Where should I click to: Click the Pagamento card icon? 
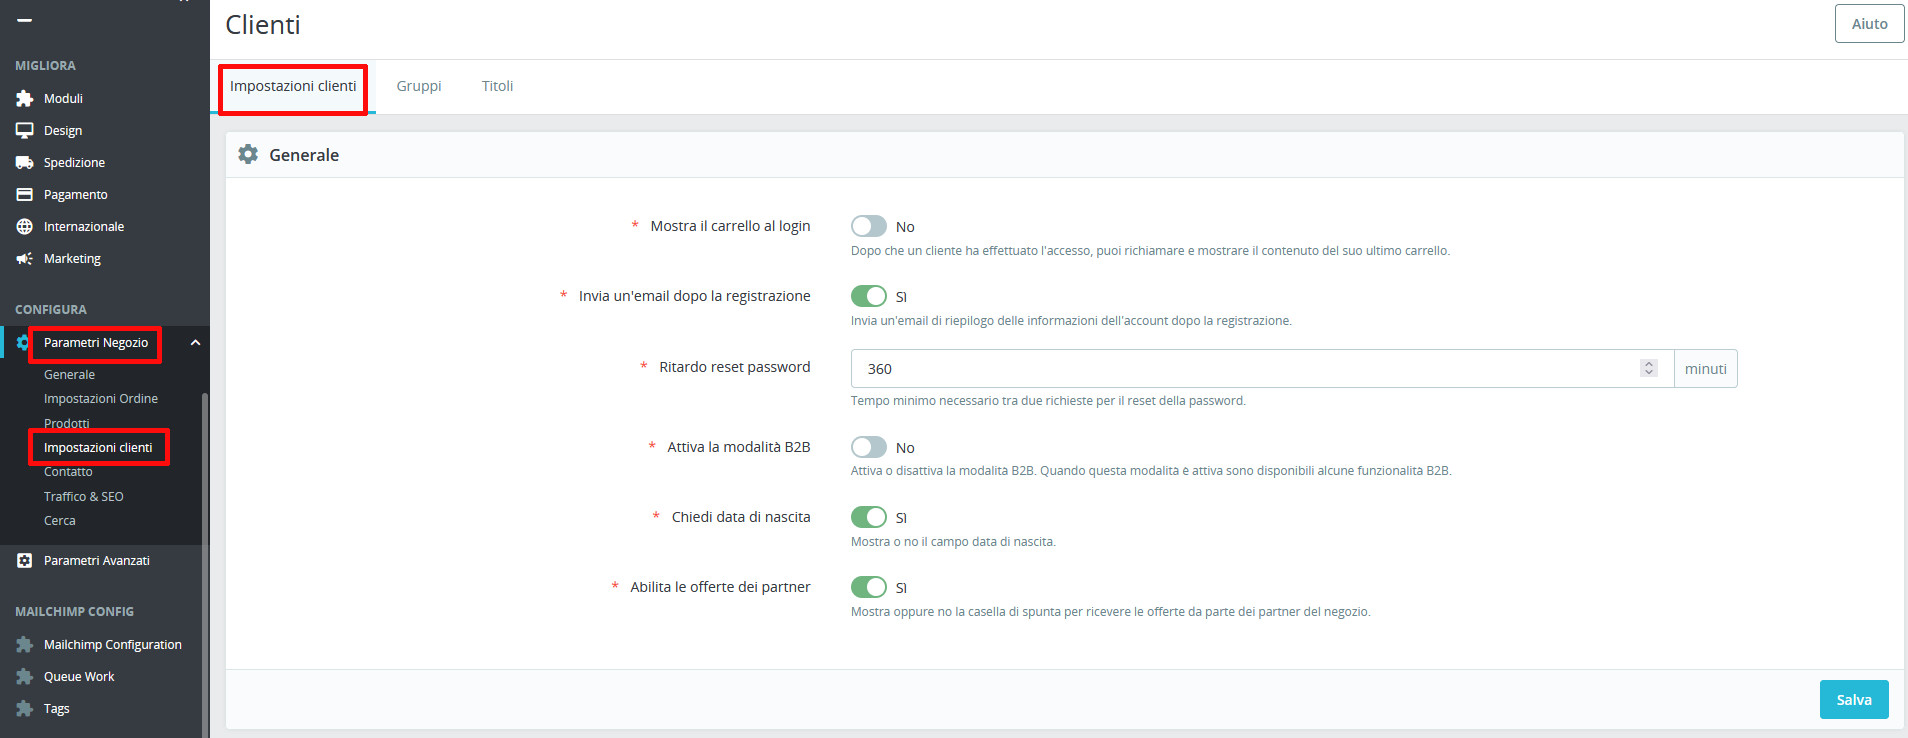(x=25, y=195)
